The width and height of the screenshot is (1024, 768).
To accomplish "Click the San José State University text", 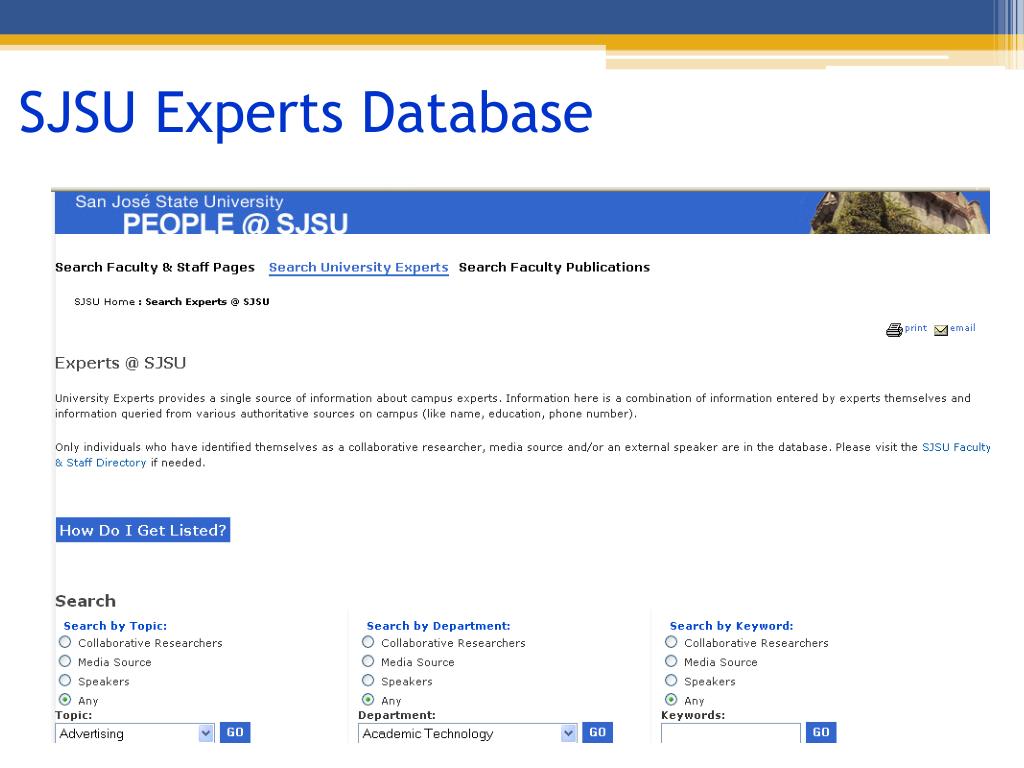I will pyautogui.click(x=179, y=201).
